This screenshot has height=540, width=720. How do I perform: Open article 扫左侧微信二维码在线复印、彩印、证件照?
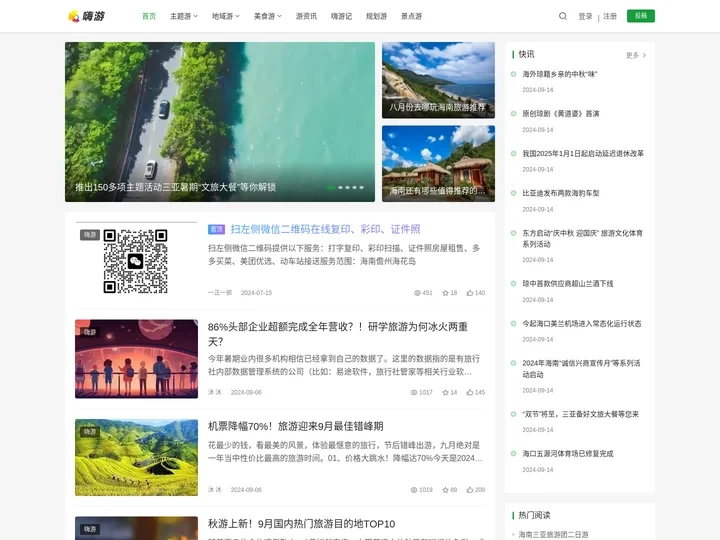click(x=325, y=229)
